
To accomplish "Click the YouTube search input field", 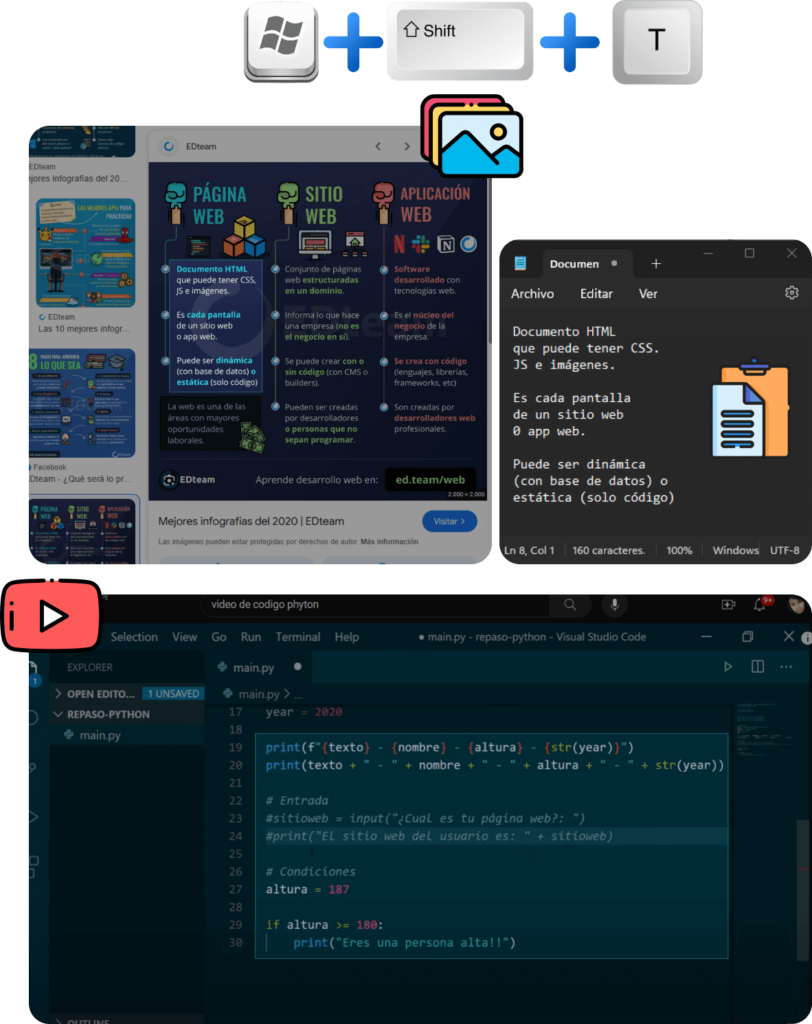I will (375, 605).
